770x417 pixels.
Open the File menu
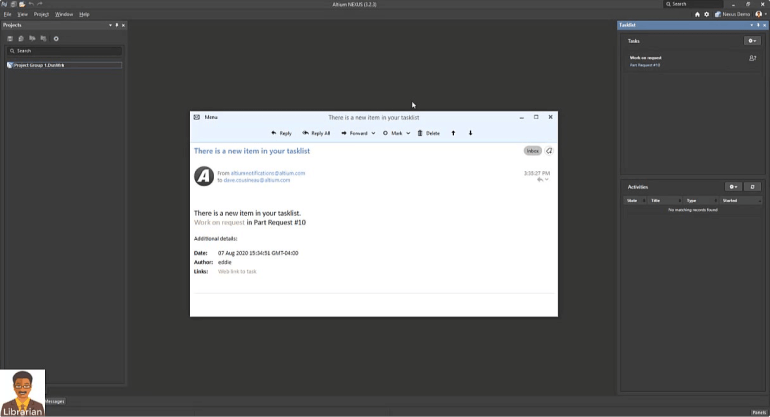click(7, 14)
